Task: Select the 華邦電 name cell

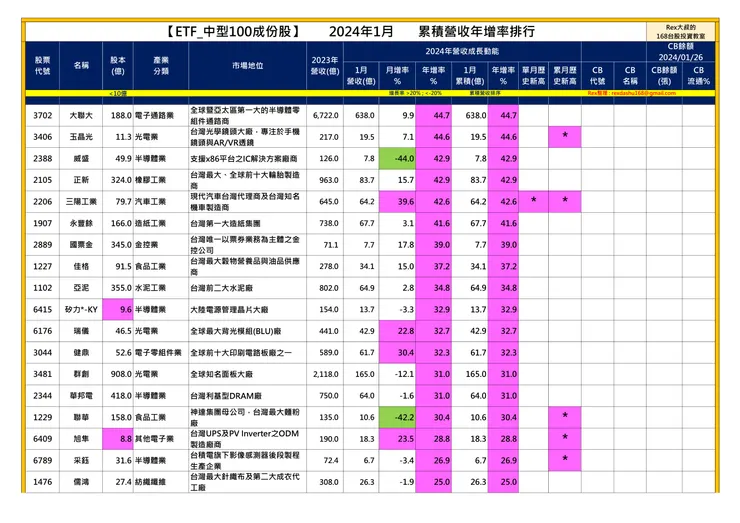Action: coord(81,396)
